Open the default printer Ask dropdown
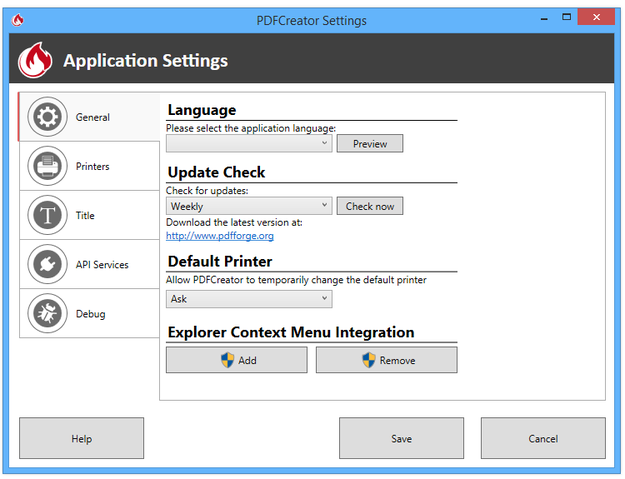 249,299
